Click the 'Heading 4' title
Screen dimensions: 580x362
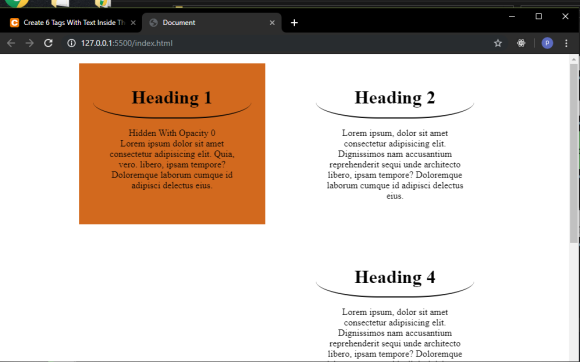tap(395, 277)
